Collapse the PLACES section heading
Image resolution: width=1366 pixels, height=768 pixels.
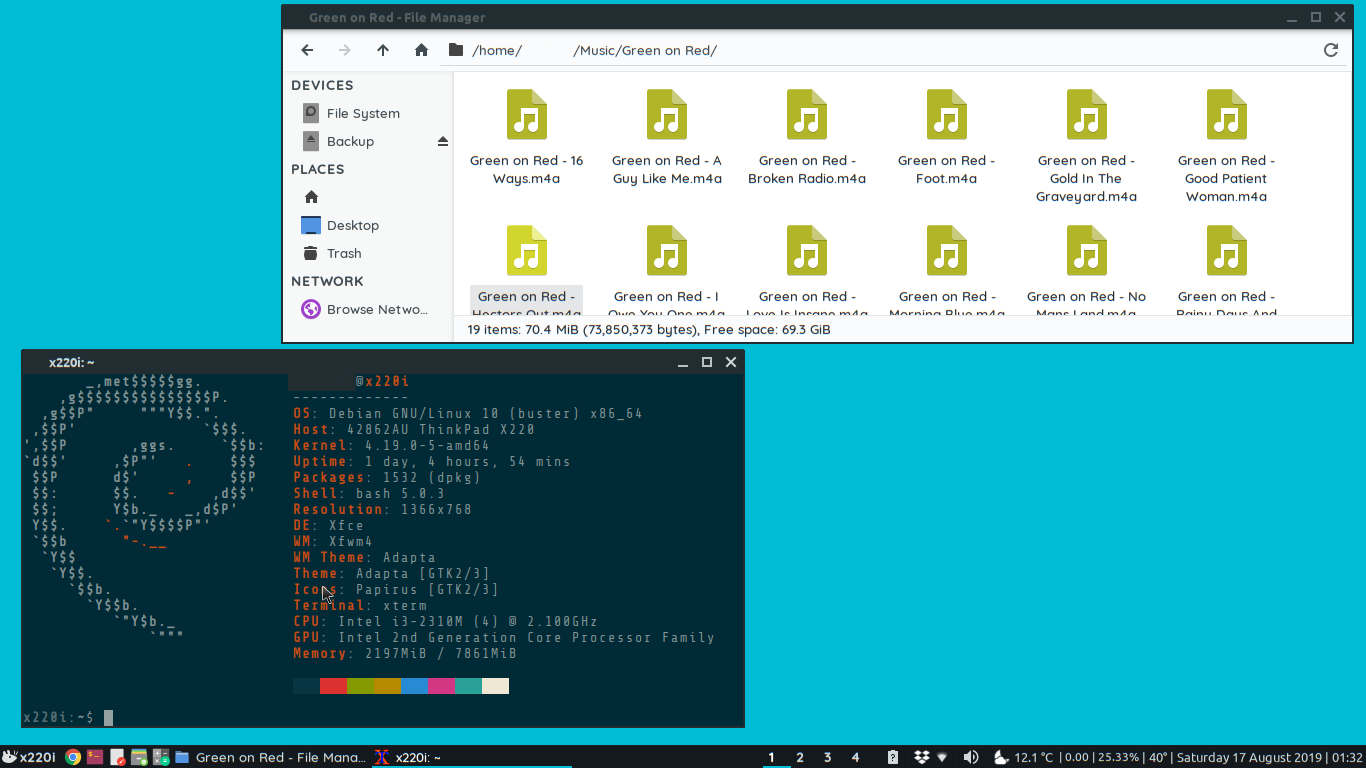(317, 169)
